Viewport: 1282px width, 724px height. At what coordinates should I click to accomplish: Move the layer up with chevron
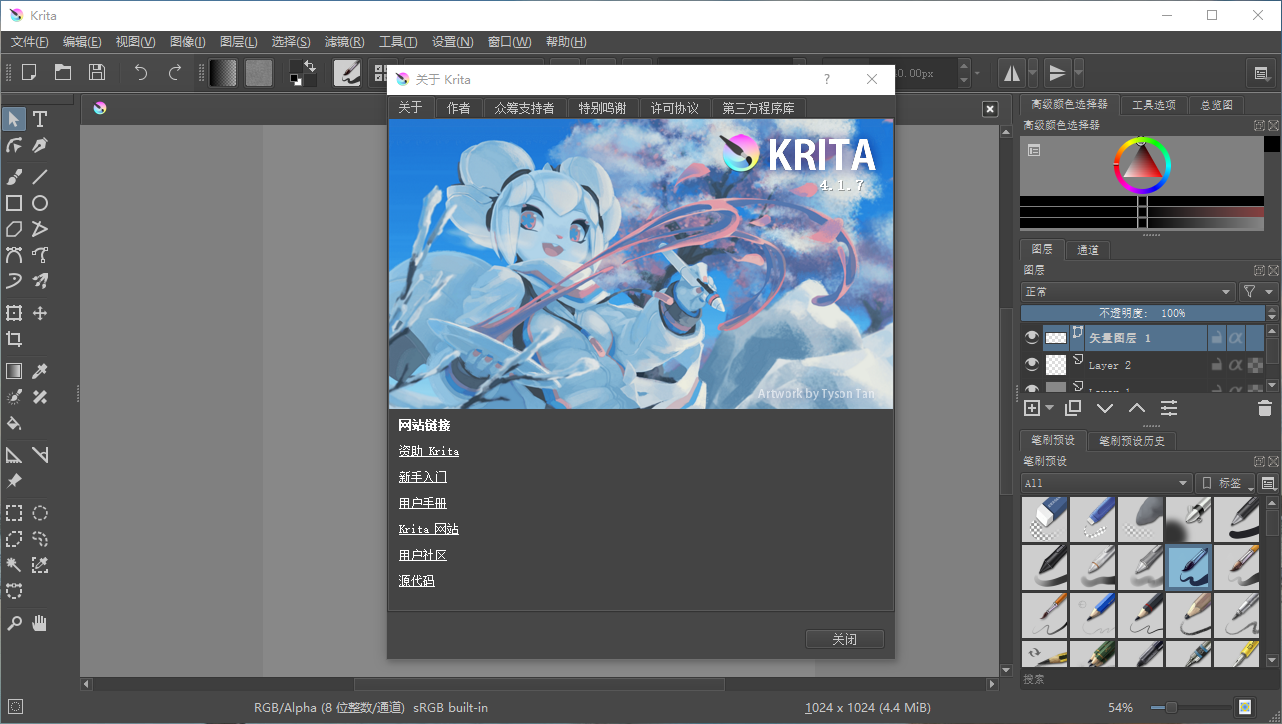click(x=1137, y=408)
